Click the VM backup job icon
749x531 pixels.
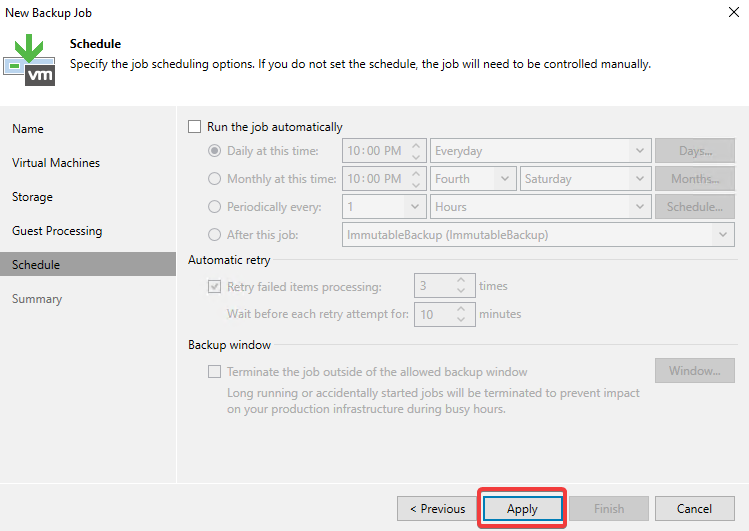tap(30, 60)
